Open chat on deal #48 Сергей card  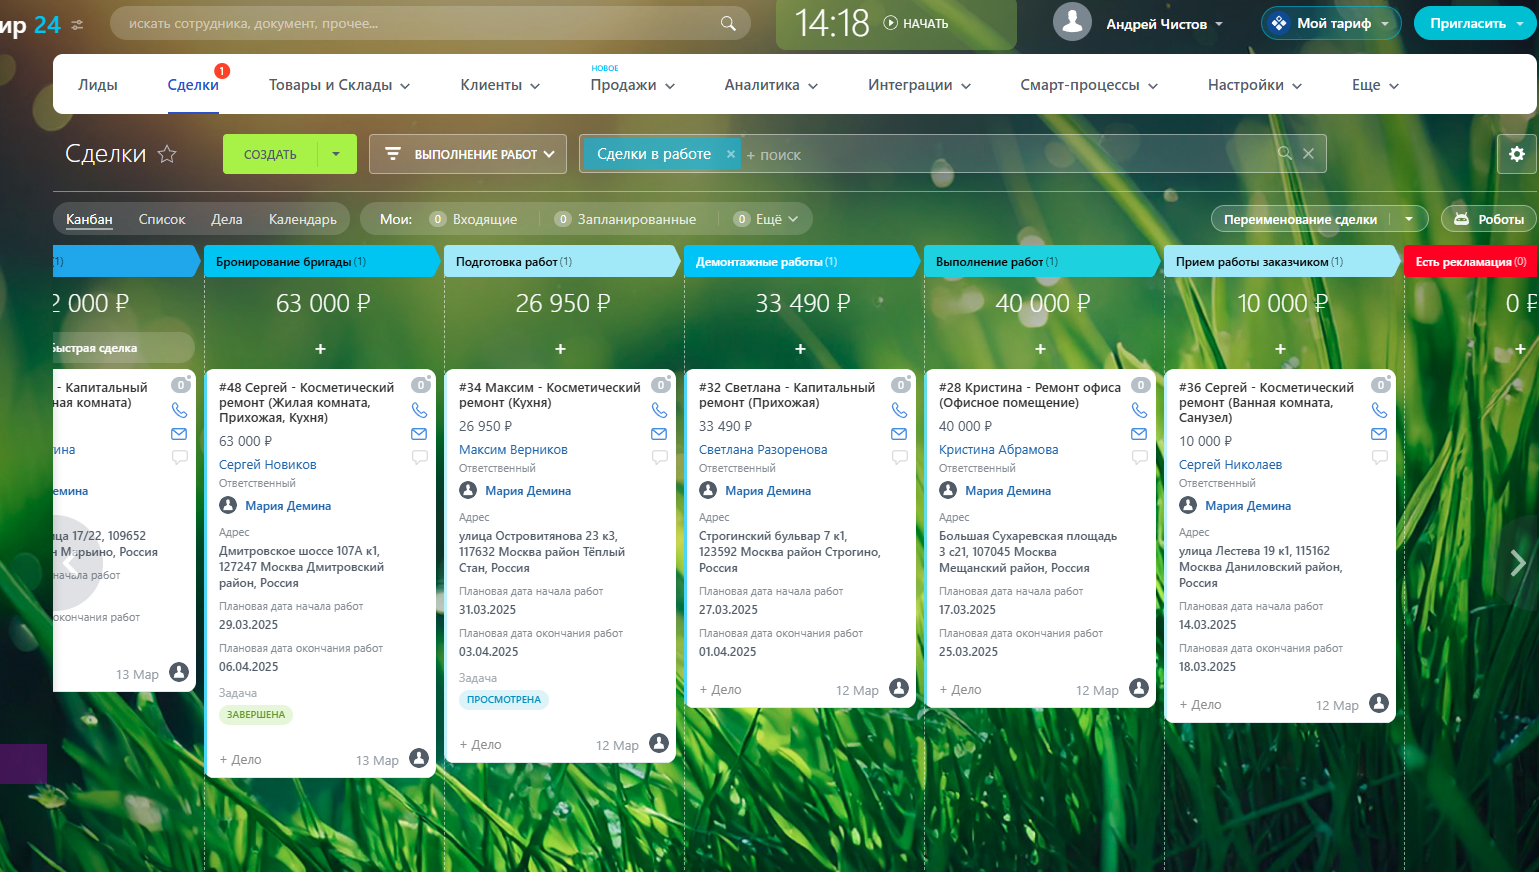point(419,457)
